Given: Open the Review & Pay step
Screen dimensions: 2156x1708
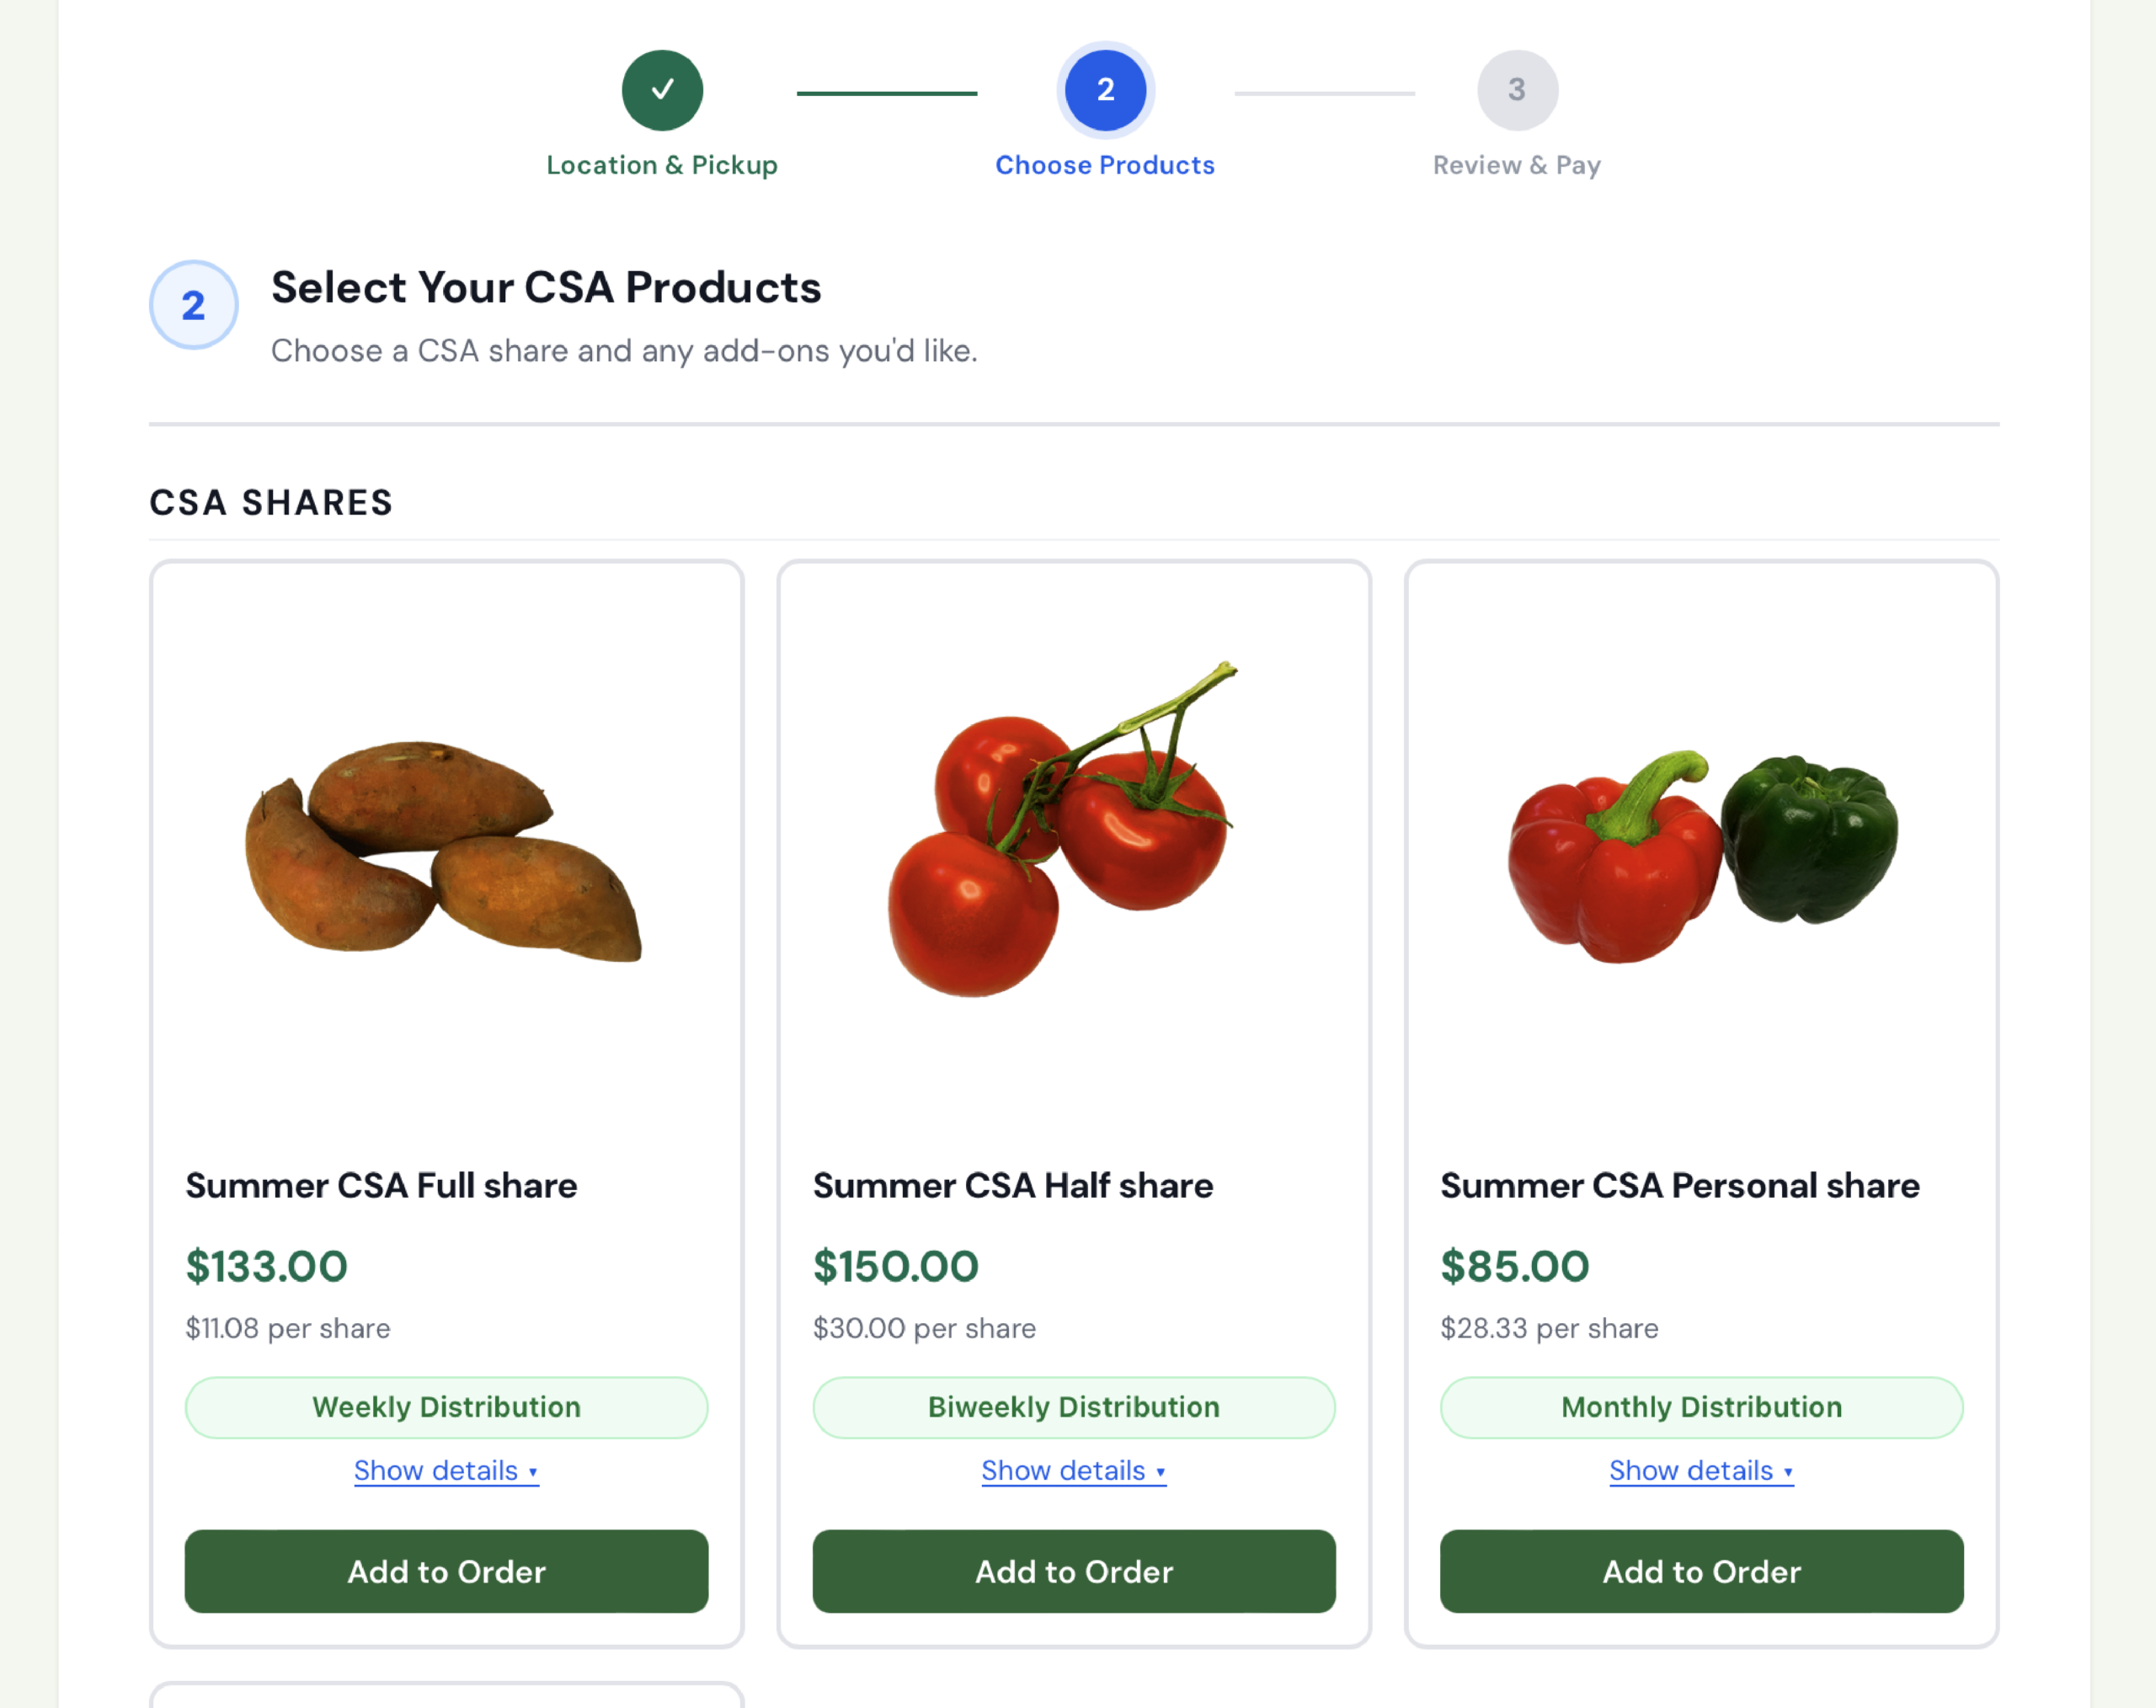Looking at the screenshot, I should tap(1516, 165).
